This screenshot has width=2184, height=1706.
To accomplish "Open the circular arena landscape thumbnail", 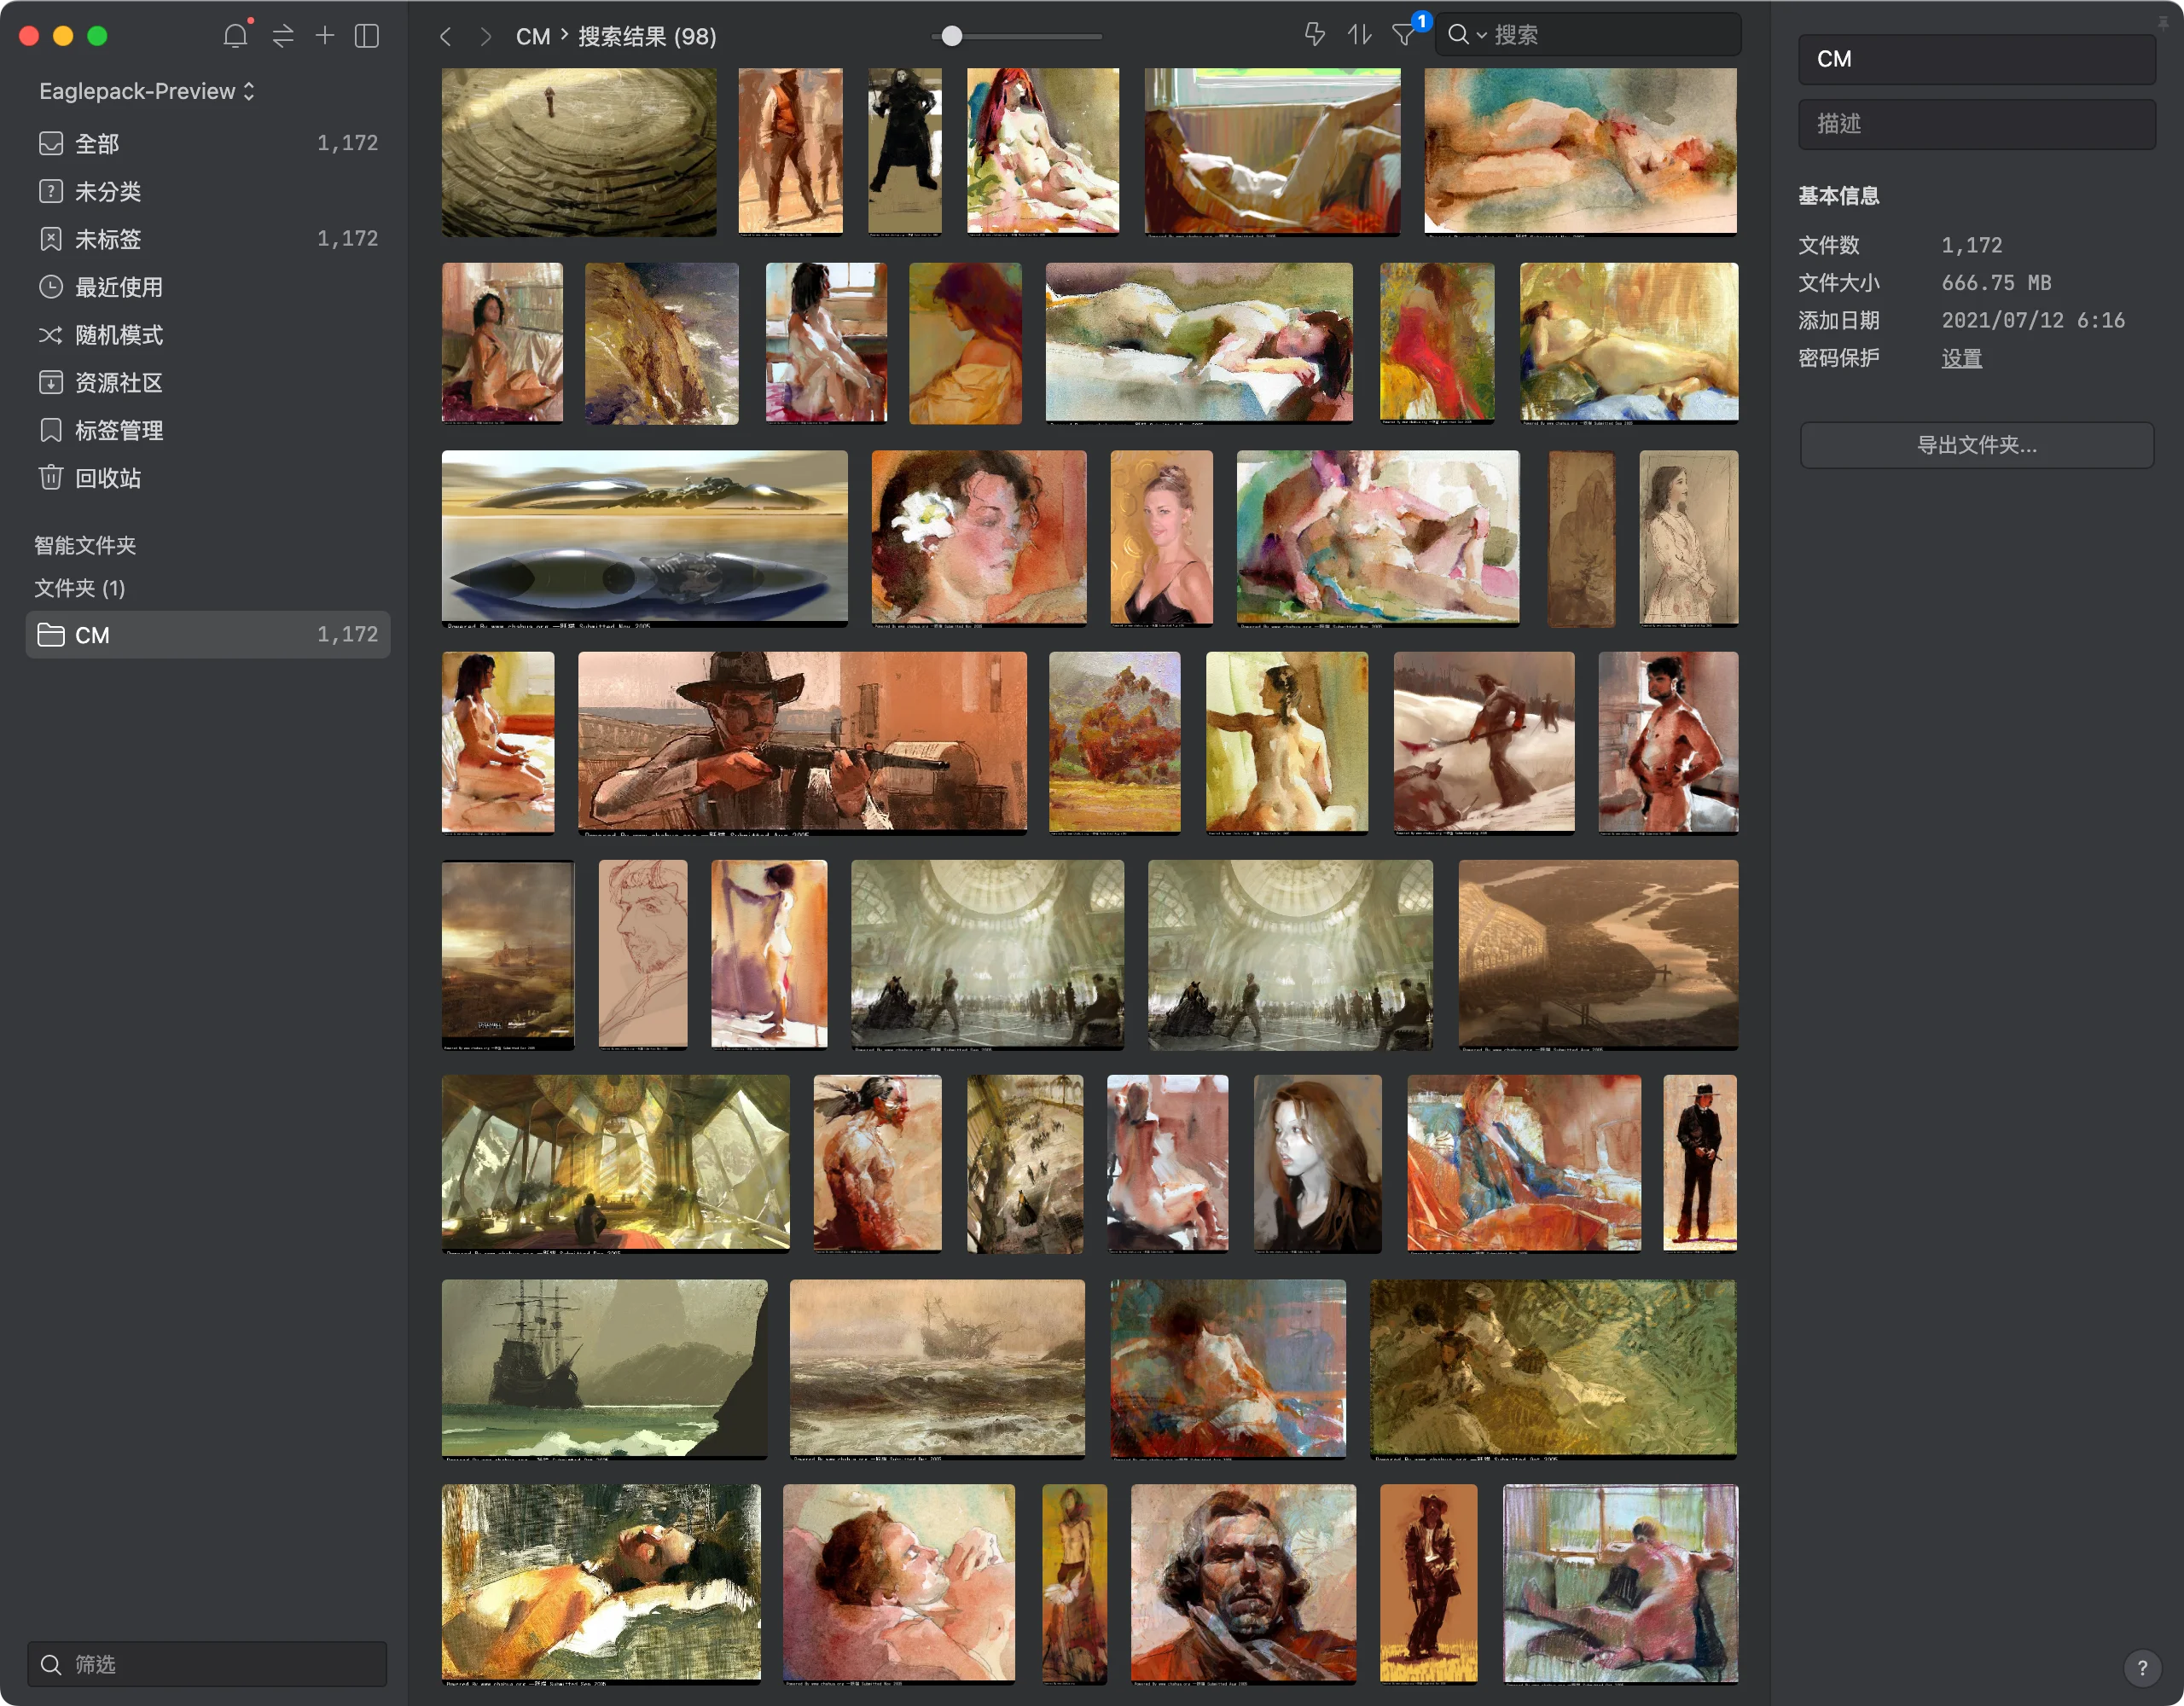I will pos(579,152).
